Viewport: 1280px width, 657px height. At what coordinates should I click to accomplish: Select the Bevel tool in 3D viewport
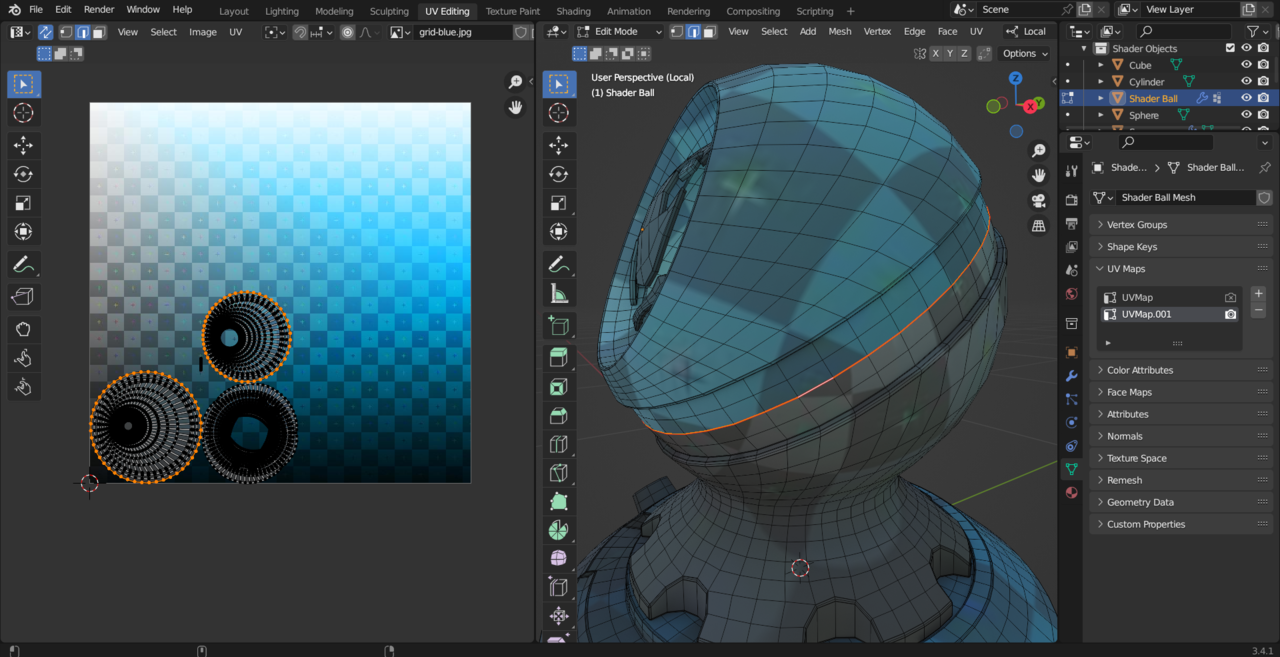(559, 415)
